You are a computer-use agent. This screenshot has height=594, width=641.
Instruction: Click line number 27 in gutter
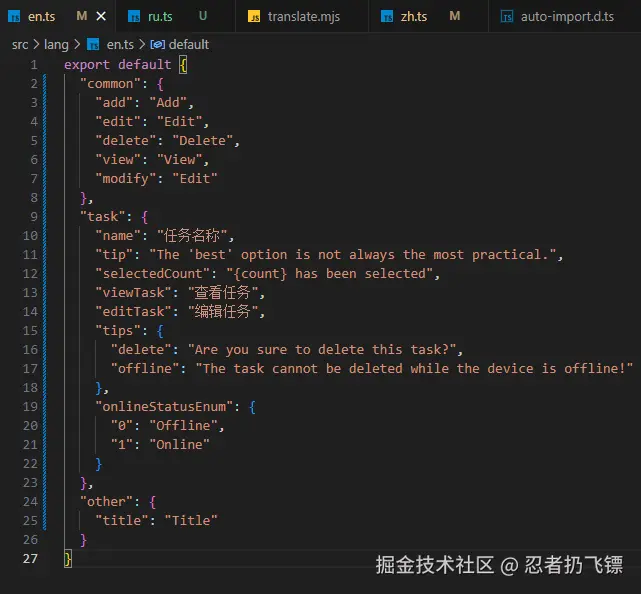pos(30,558)
